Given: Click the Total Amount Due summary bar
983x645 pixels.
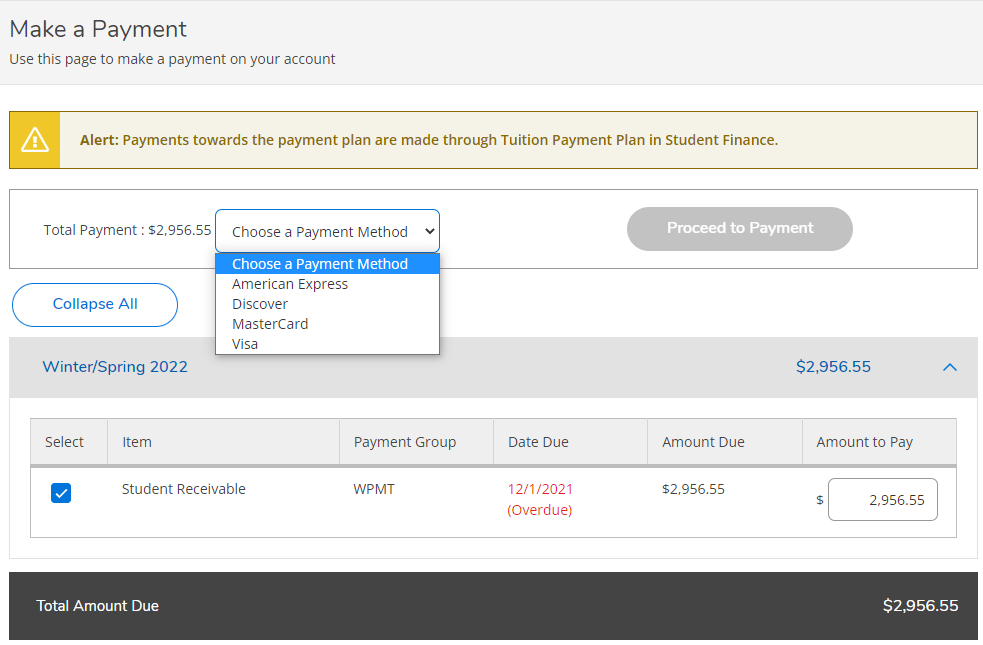Looking at the screenshot, I should 491,606.
